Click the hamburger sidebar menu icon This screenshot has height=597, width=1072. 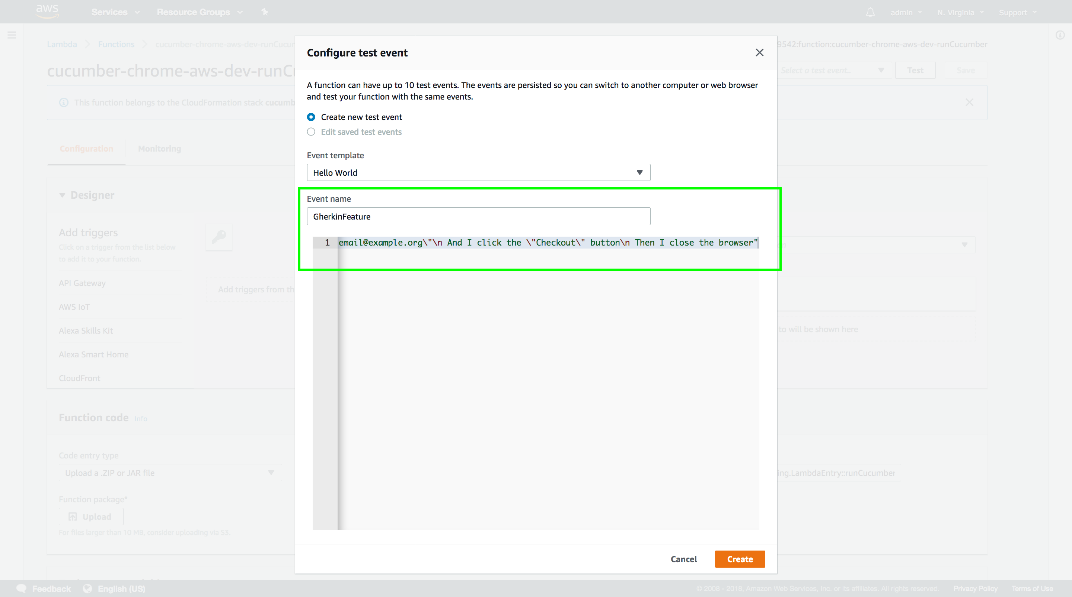coord(12,35)
